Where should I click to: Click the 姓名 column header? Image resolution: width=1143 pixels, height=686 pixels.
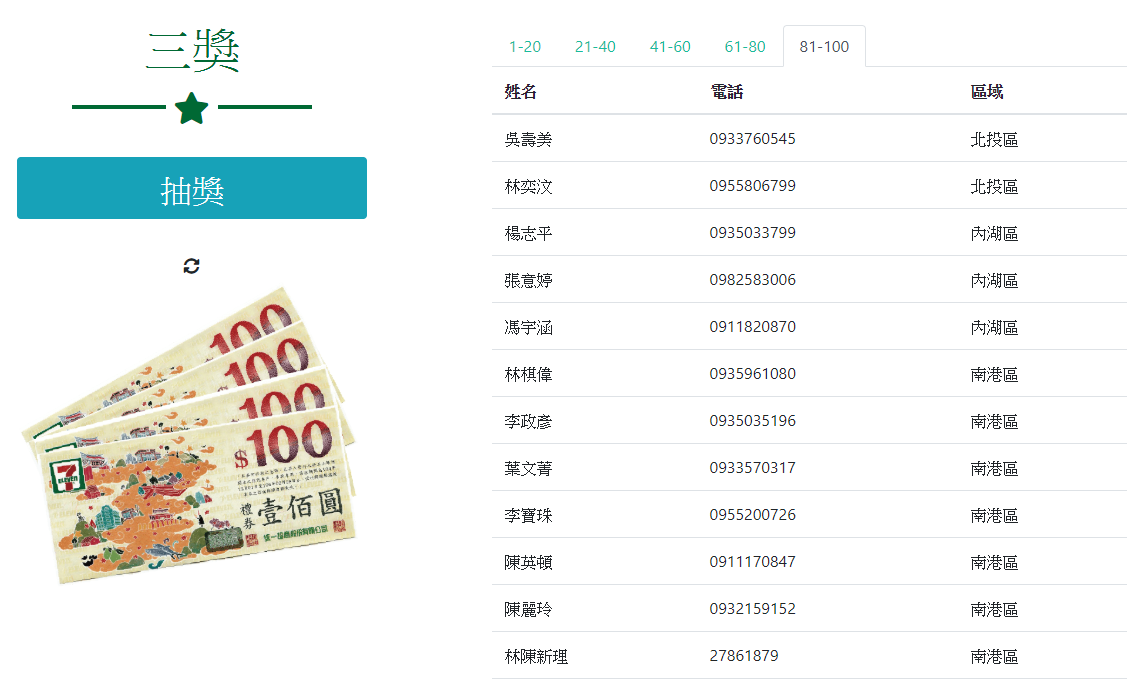520,92
